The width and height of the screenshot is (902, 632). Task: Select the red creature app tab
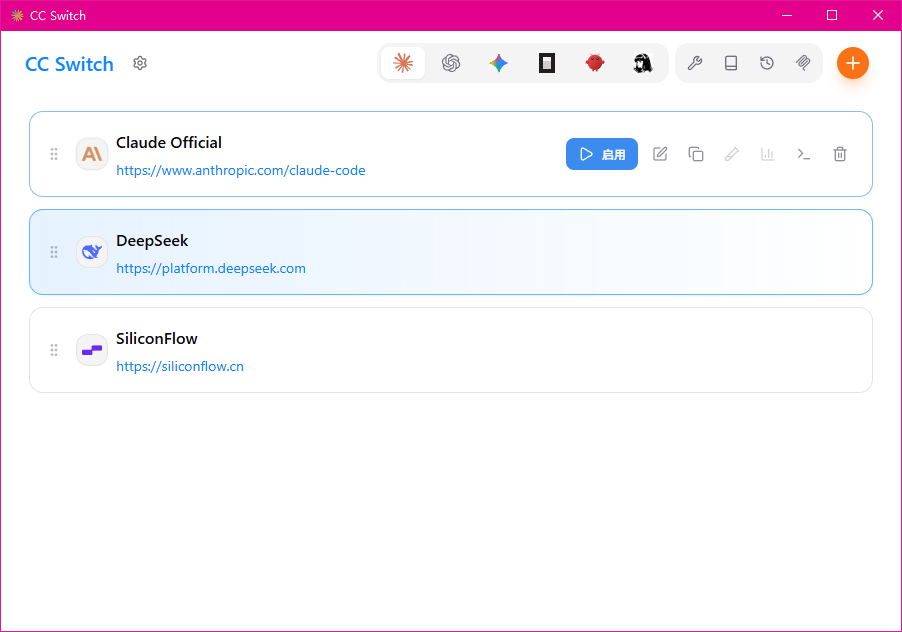click(595, 63)
